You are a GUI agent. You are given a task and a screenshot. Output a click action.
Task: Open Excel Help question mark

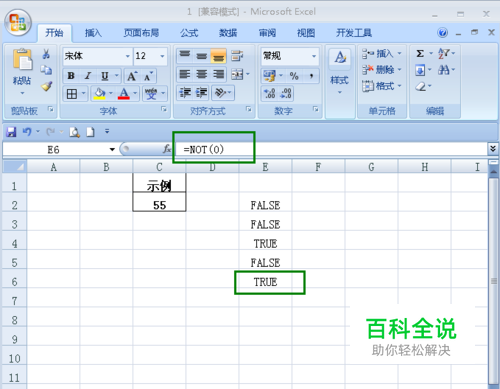tap(443, 33)
